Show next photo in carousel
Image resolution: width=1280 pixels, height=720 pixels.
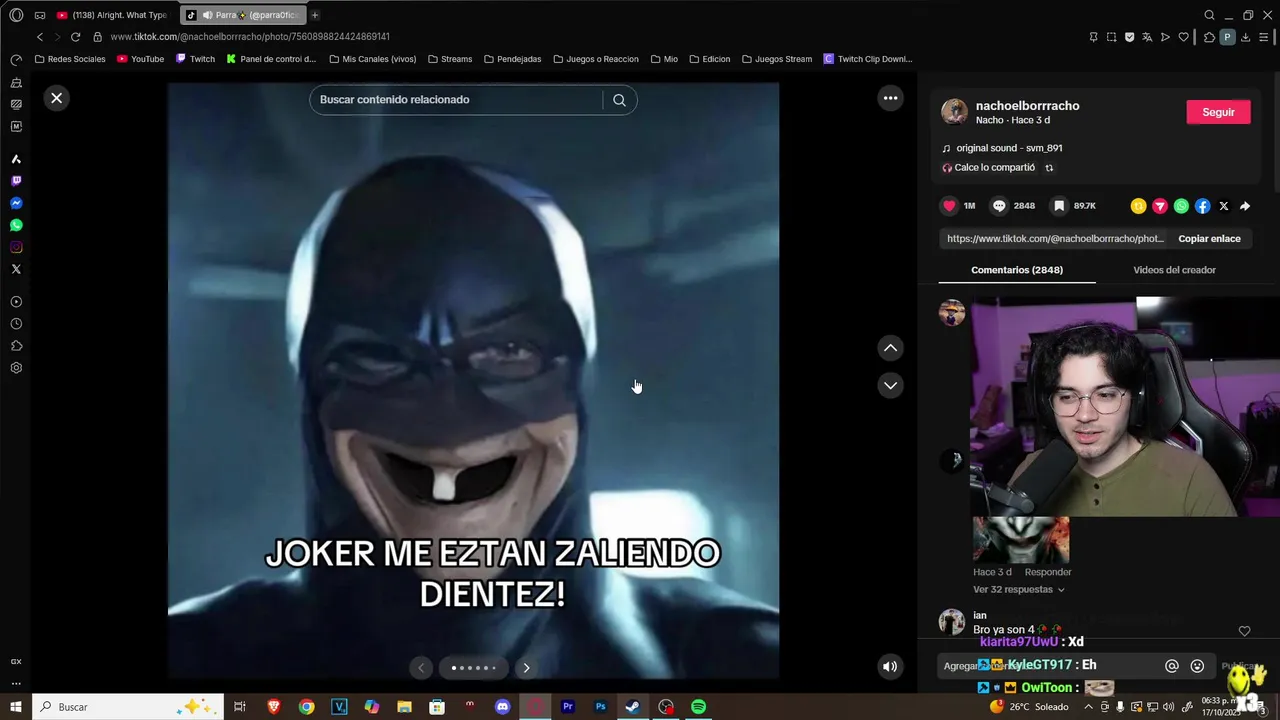[x=526, y=668]
